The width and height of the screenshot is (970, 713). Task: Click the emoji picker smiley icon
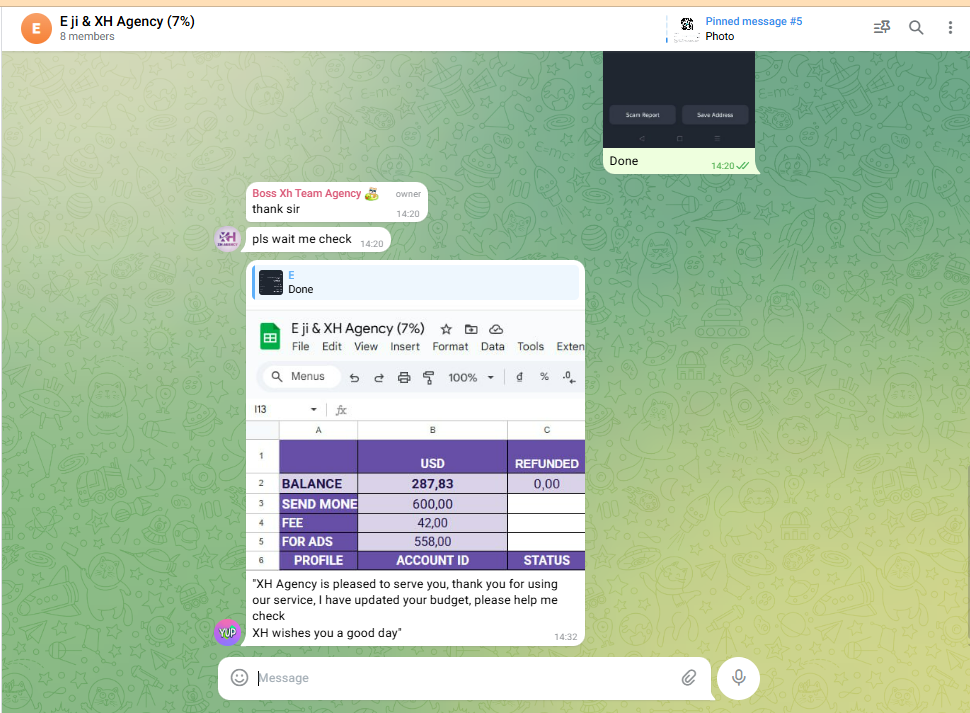(239, 677)
